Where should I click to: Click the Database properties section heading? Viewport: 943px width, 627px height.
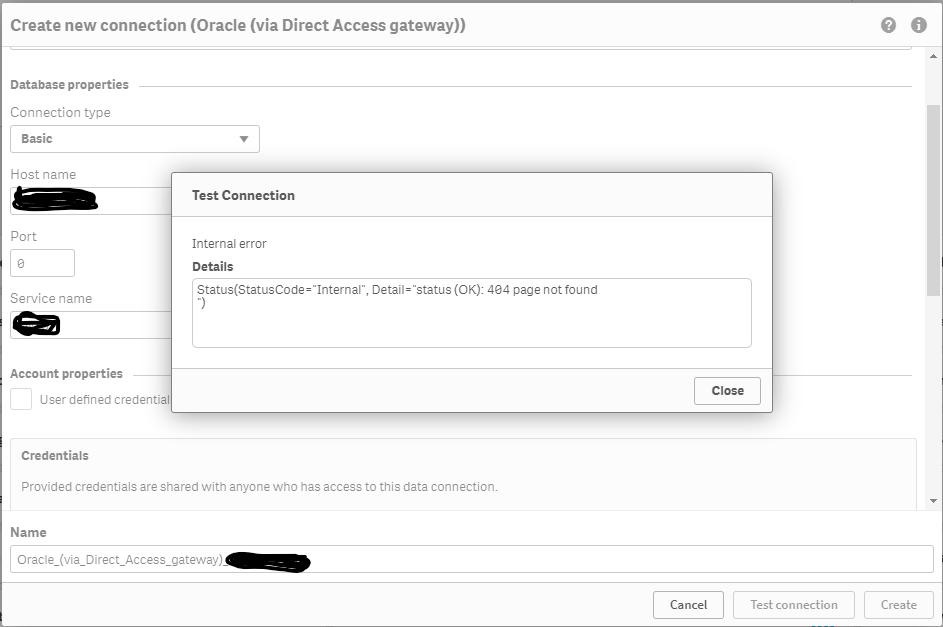click(69, 85)
